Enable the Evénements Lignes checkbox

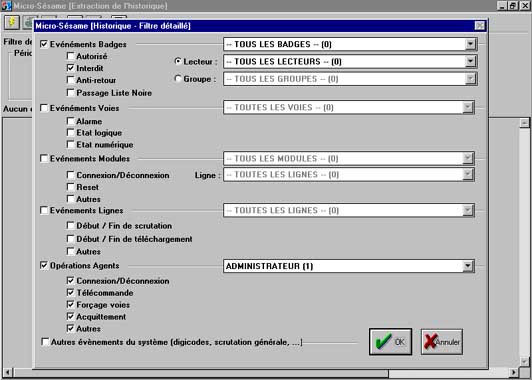tap(44, 210)
